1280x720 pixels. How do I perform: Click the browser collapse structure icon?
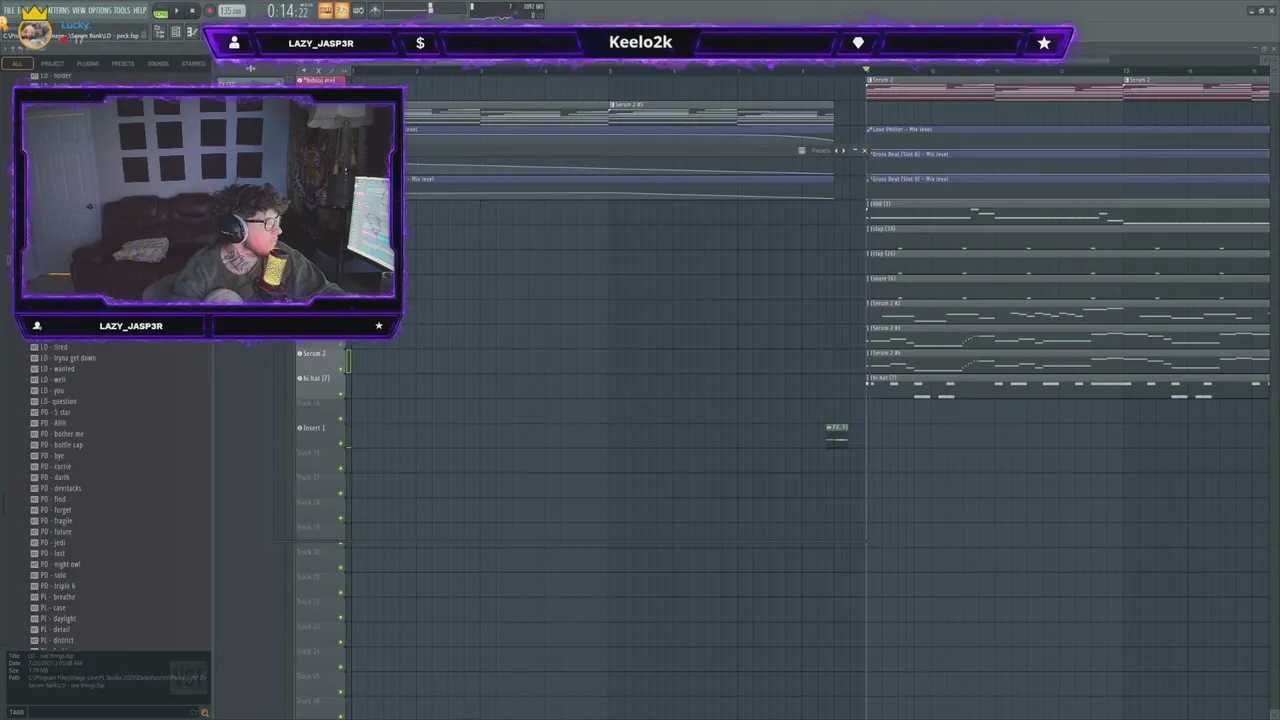click(x=192, y=32)
